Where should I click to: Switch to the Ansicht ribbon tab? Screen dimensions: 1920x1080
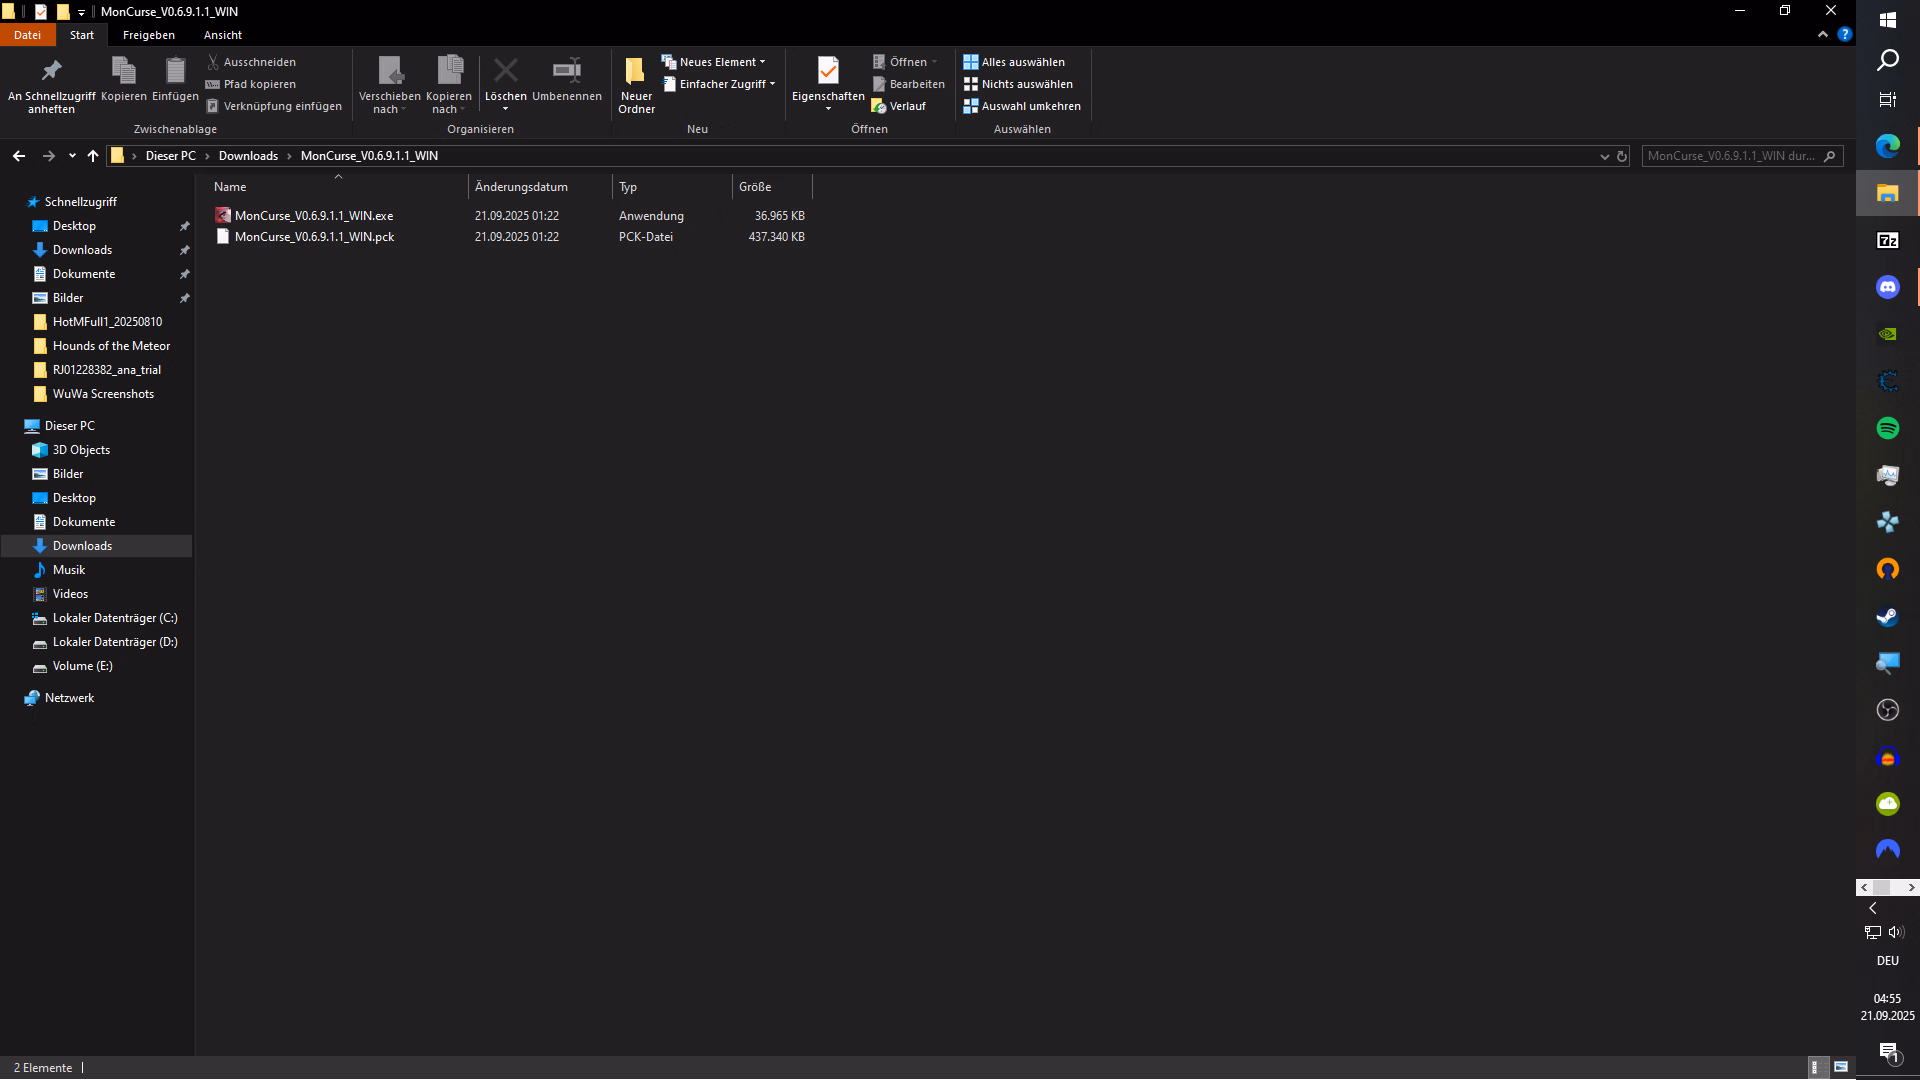222,35
